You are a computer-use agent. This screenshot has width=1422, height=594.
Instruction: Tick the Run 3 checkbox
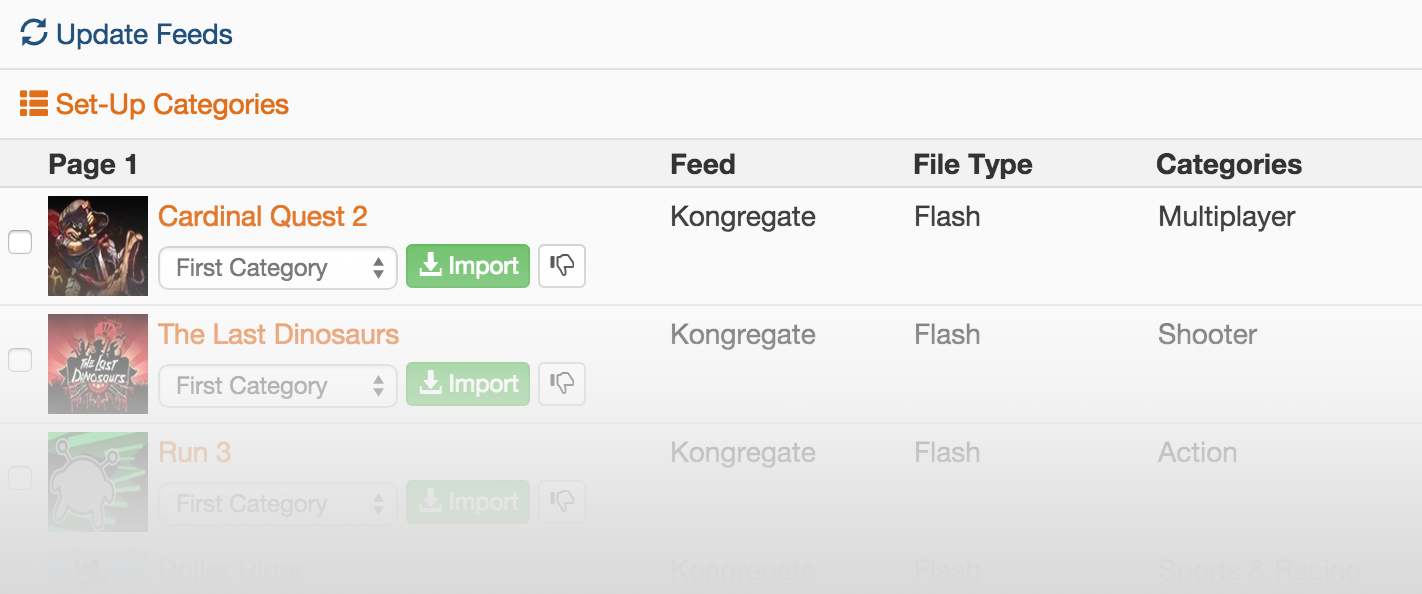click(20, 478)
